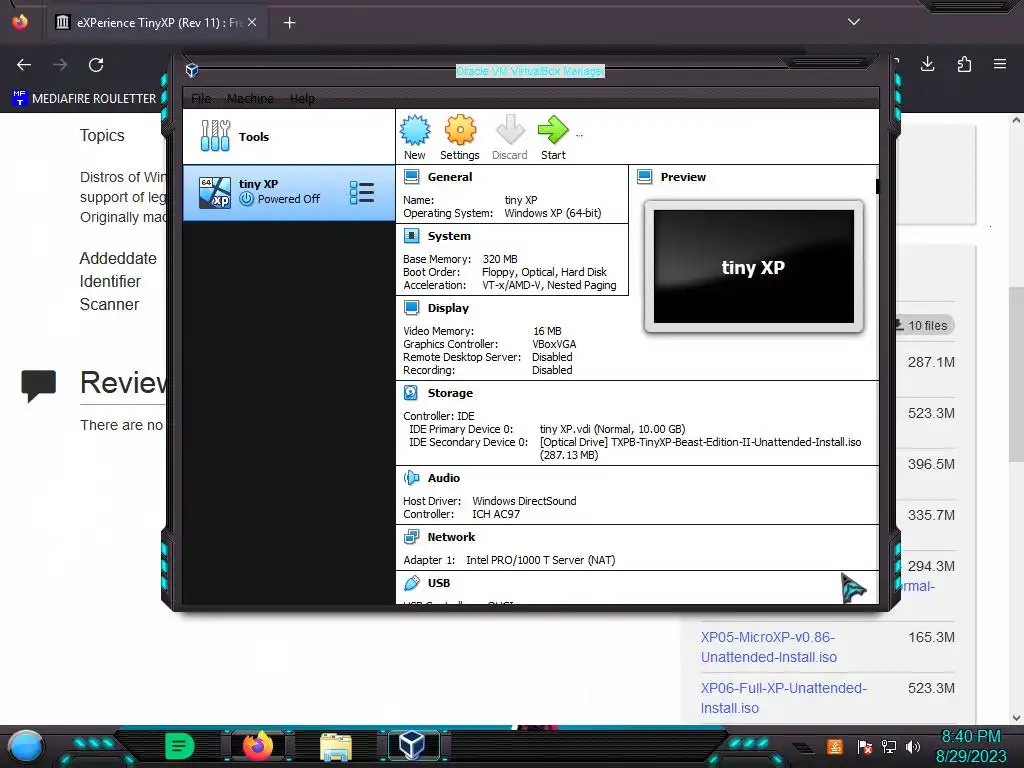The width and height of the screenshot is (1024, 768).
Task: Click the network tray icon
Action: click(889, 747)
